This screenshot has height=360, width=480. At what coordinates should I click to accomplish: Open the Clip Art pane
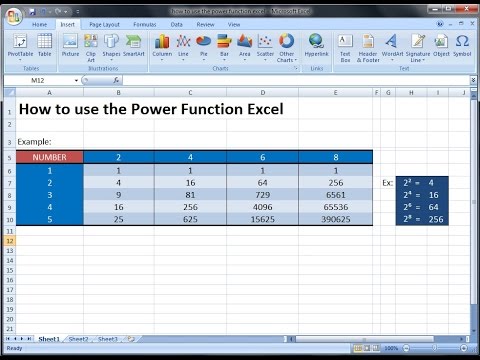pos(91,48)
